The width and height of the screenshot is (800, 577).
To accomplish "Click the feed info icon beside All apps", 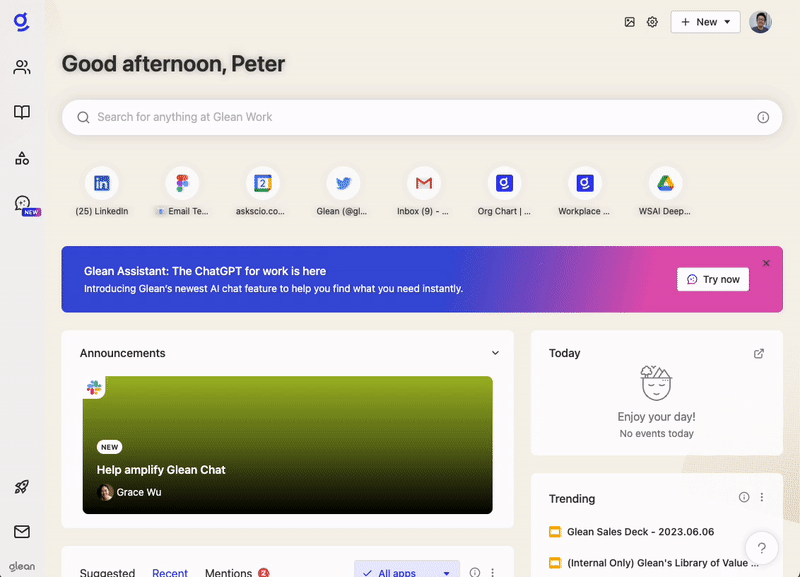I will (474, 572).
